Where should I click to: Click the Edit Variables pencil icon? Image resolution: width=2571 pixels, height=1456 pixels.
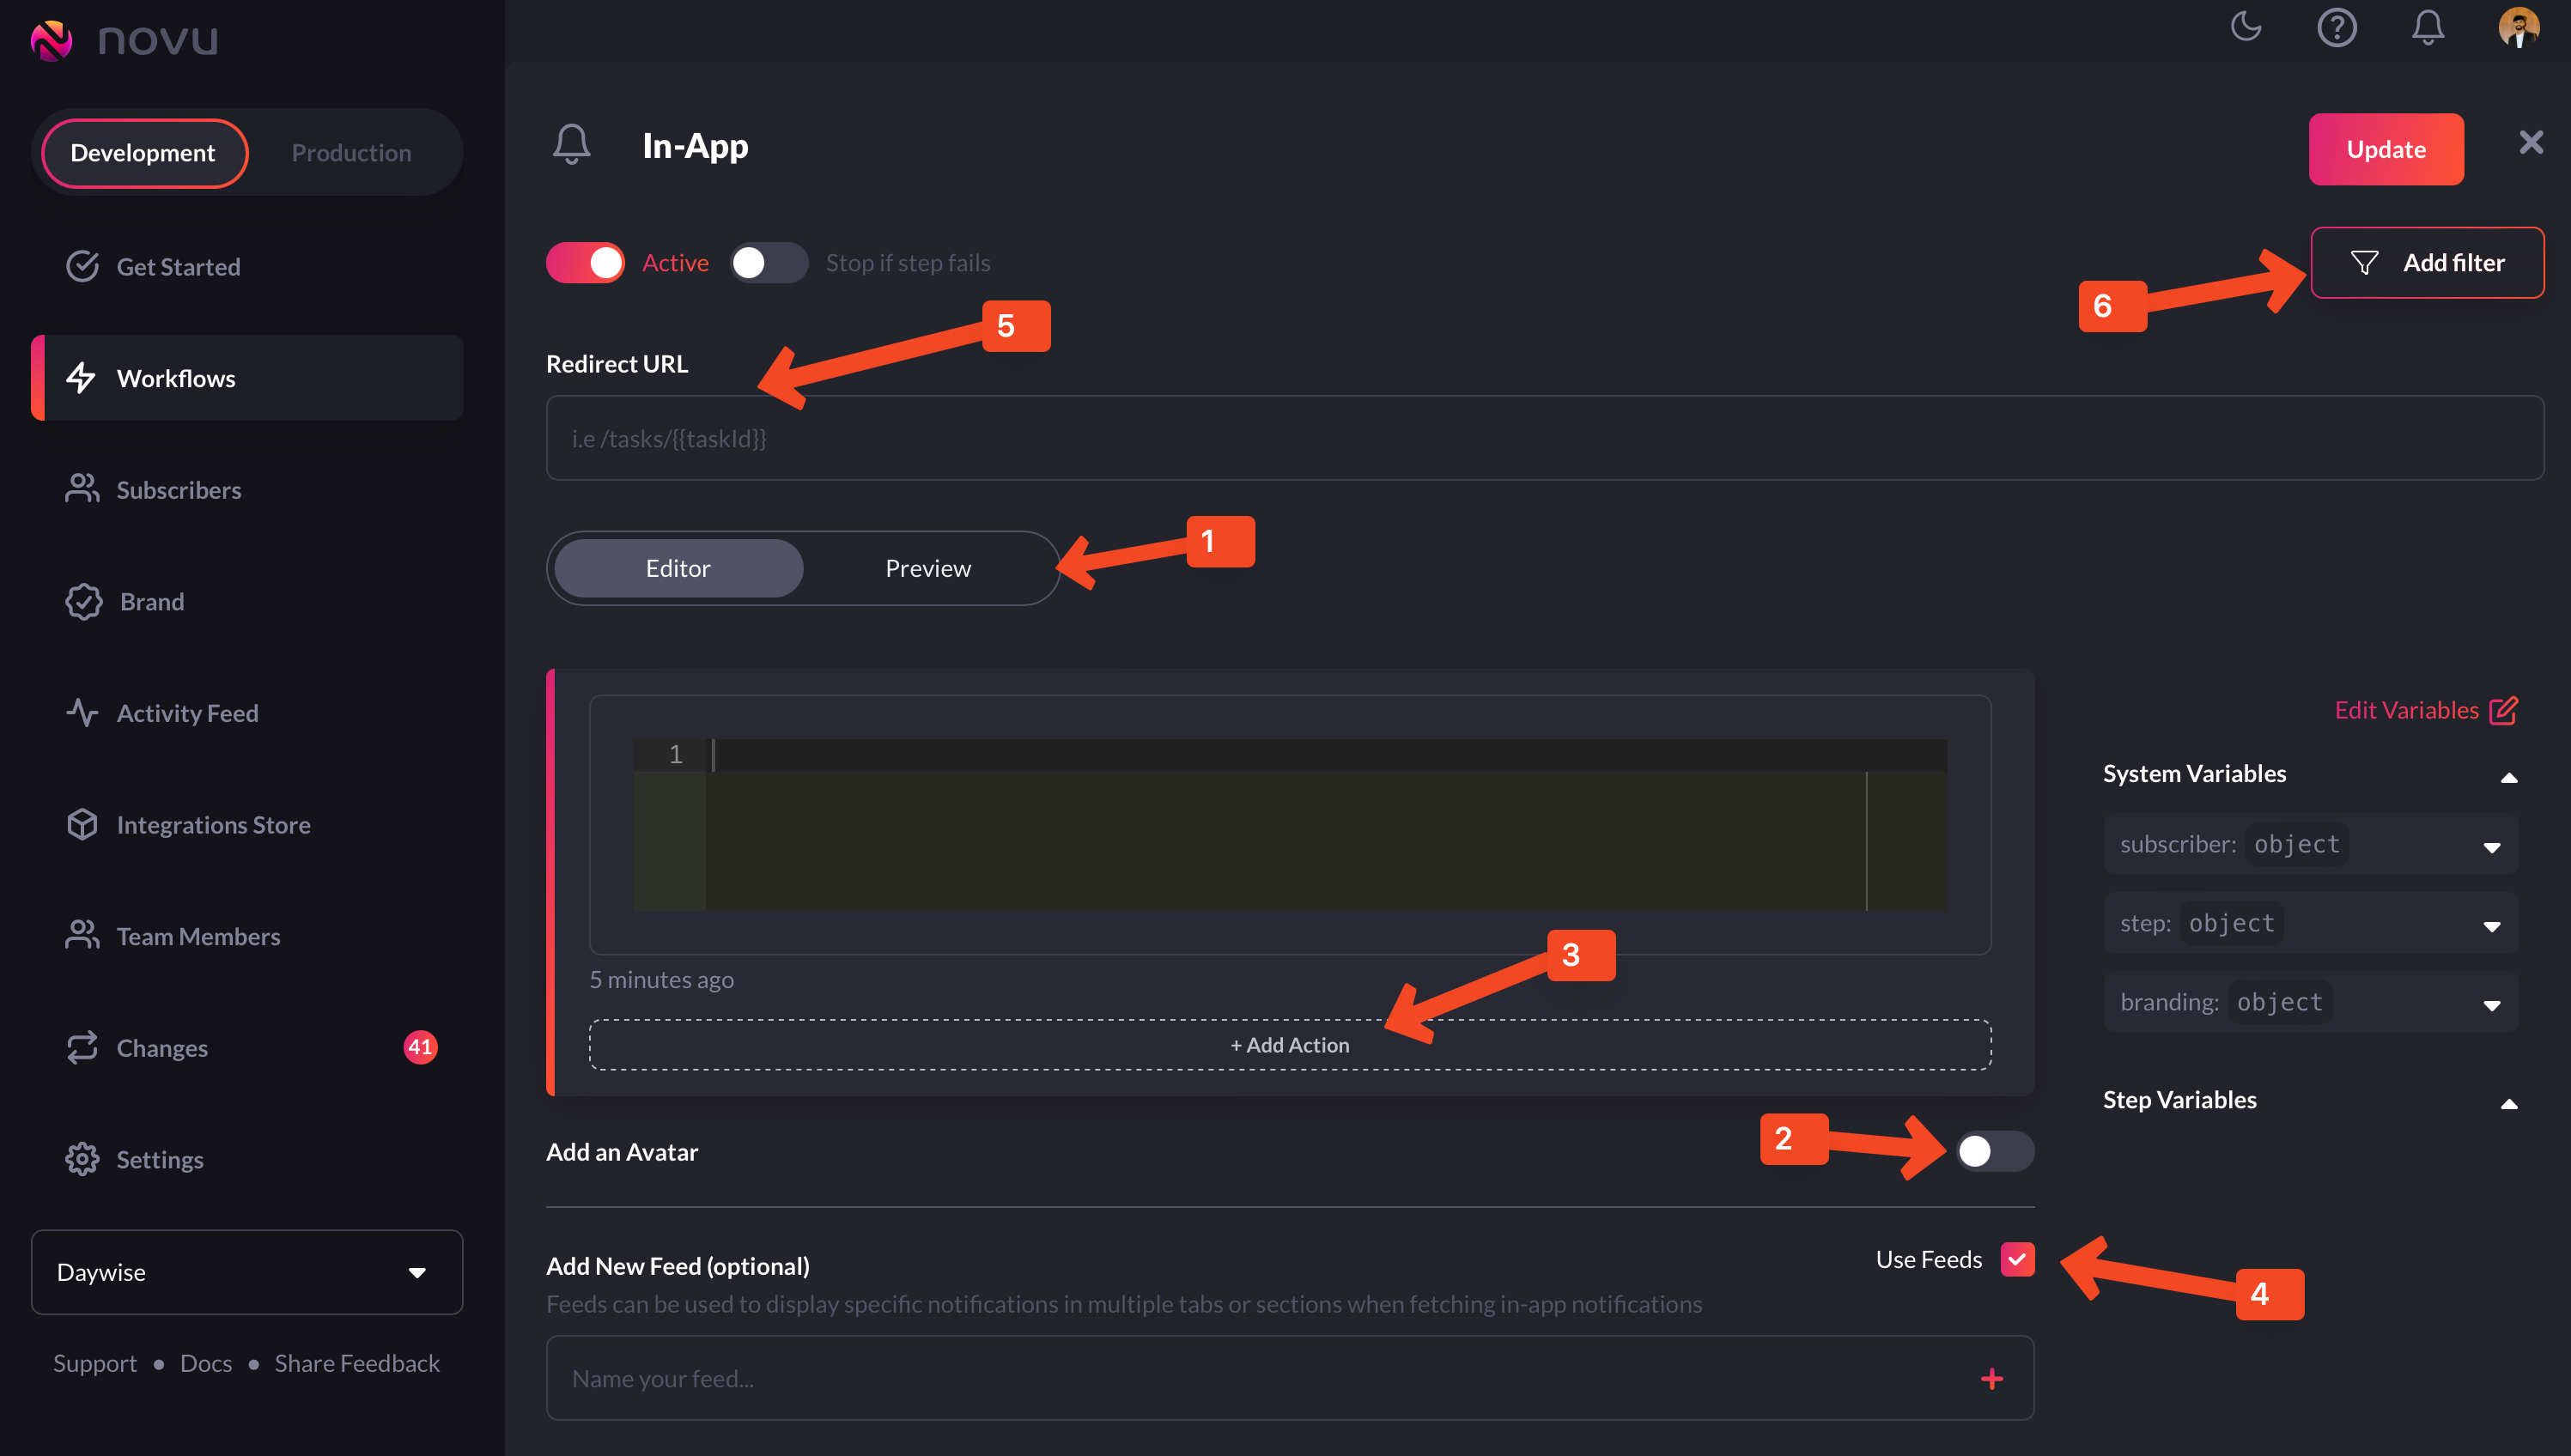point(2503,710)
